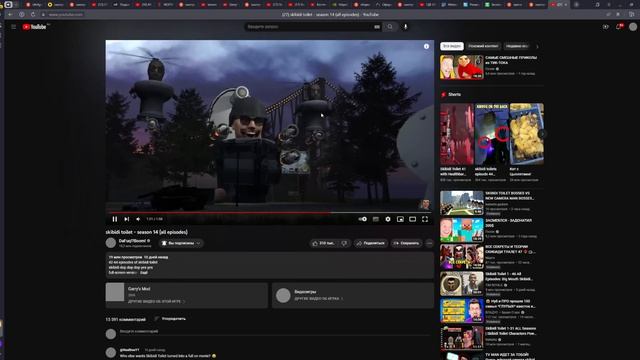Dislike the video with thumbs down
The image size is (640, 360).
pyautogui.click(x=345, y=243)
